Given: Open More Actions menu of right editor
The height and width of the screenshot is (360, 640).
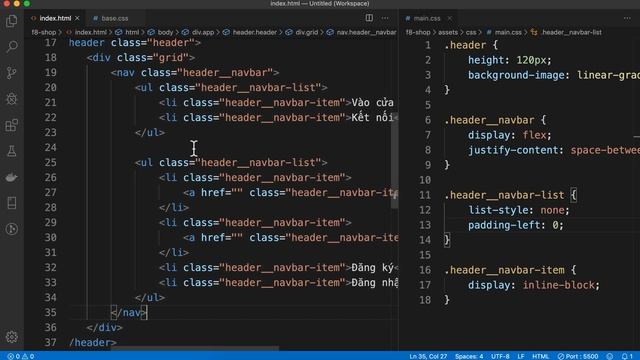Looking at the screenshot, I should pos(627,18).
